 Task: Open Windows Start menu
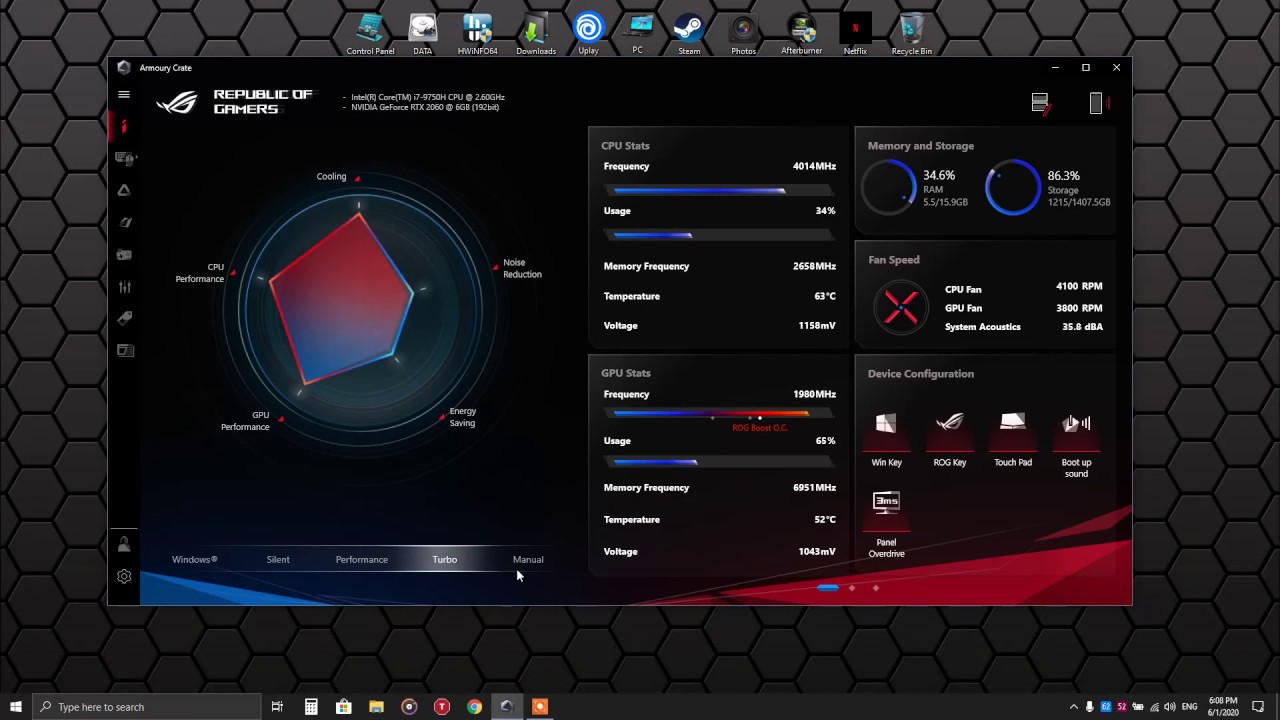(16, 707)
